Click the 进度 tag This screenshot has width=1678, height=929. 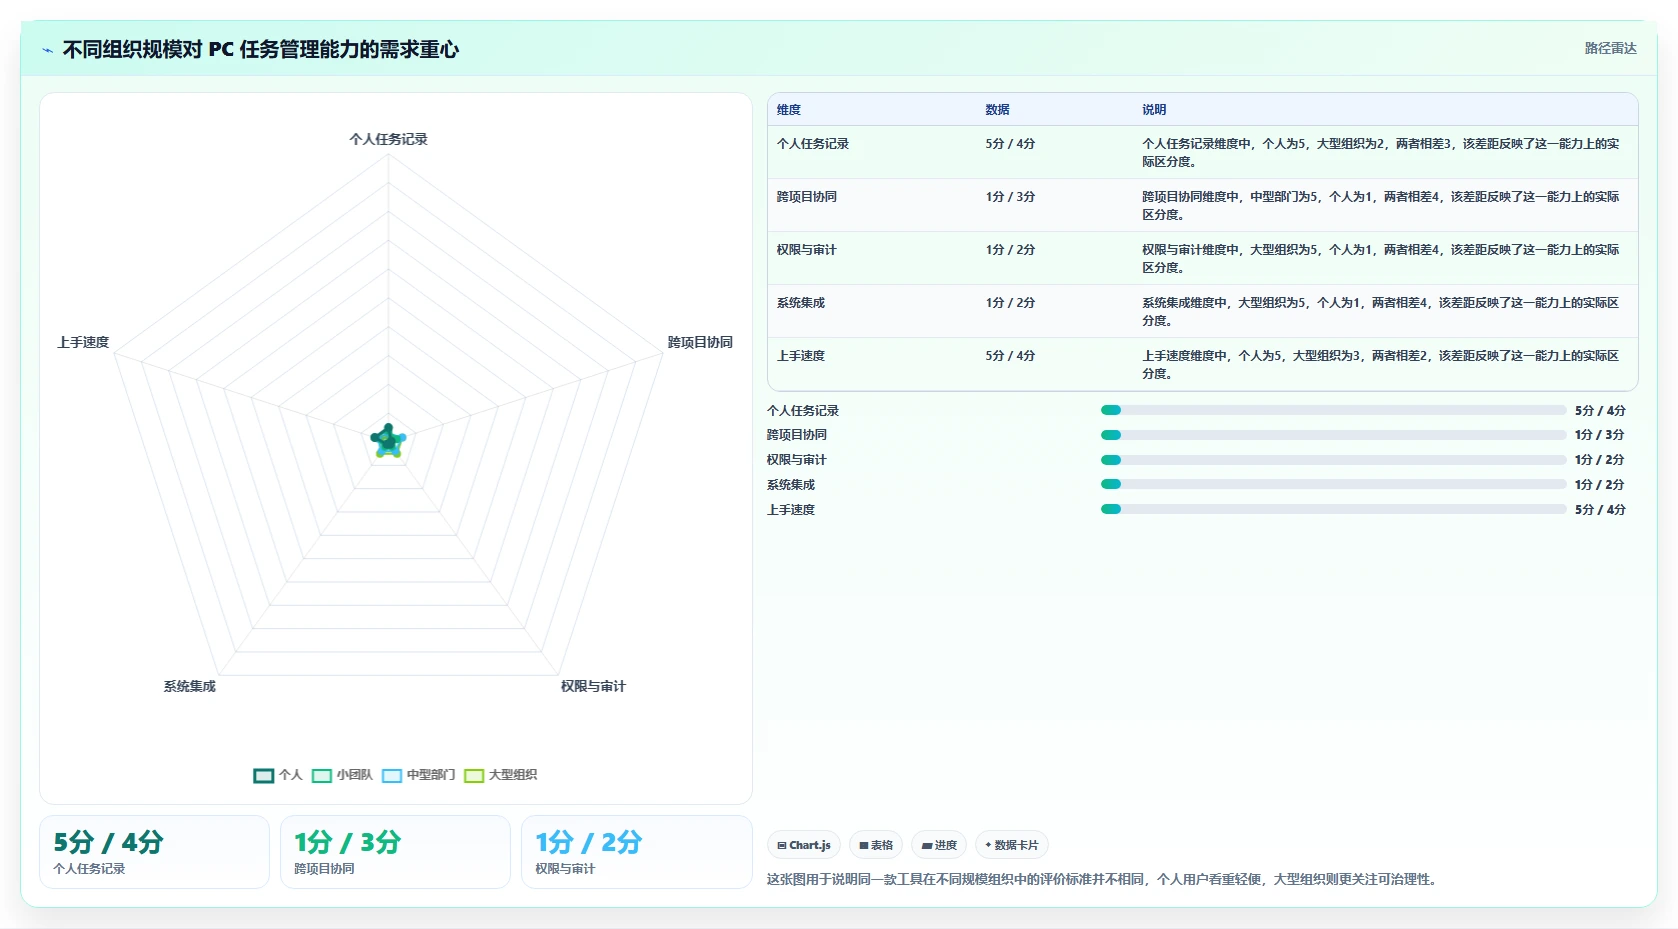click(939, 845)
